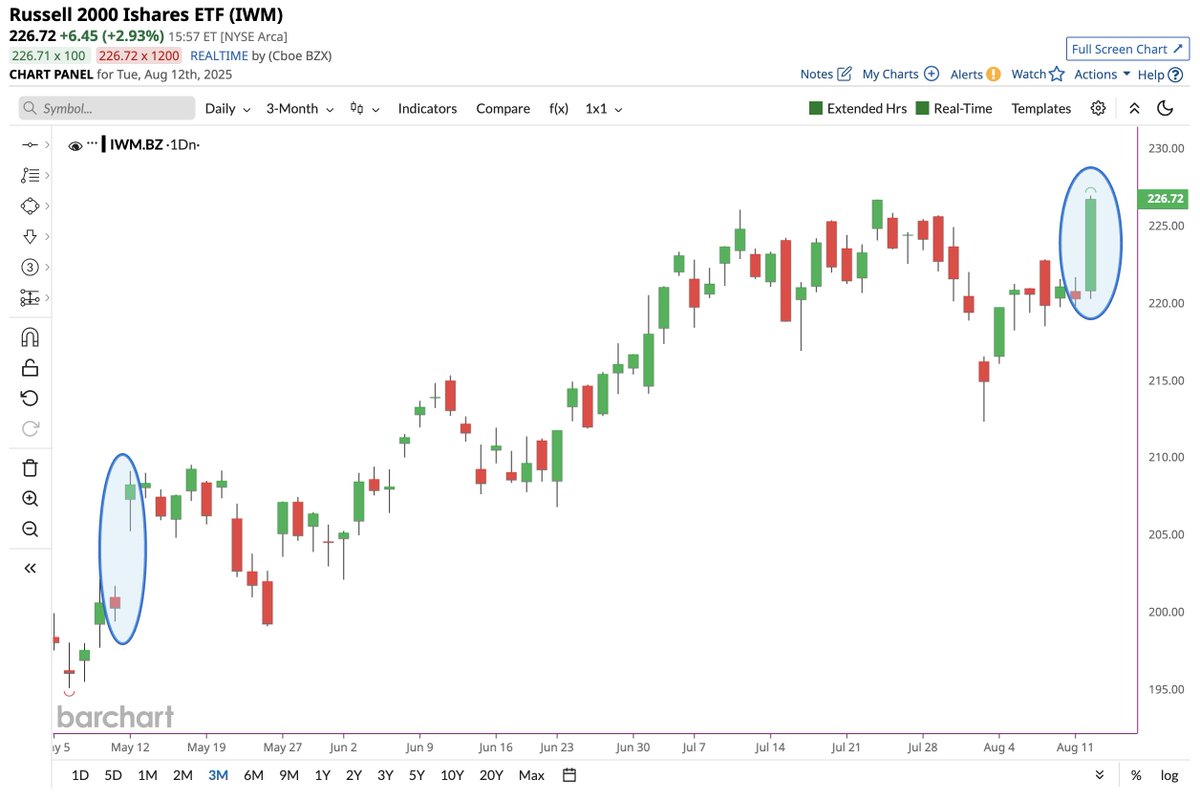Toggle percent scale button
Image resolution: width=1200 pixels, height=802 pixels.
[1136, 775]
